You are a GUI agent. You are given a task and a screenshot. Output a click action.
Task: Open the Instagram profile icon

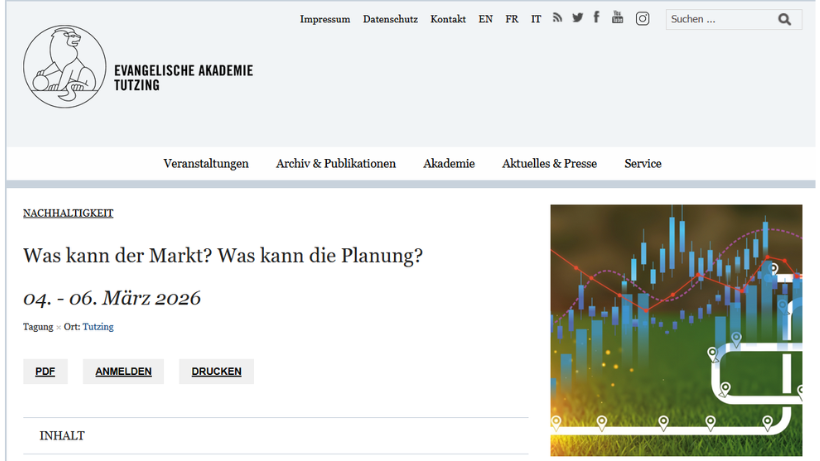[x=643, y=18]
